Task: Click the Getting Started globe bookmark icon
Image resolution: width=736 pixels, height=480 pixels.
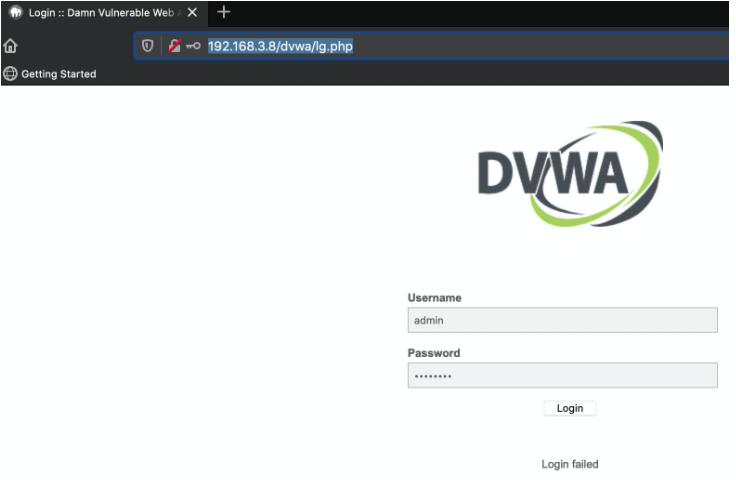Action: tap(10, 74)
